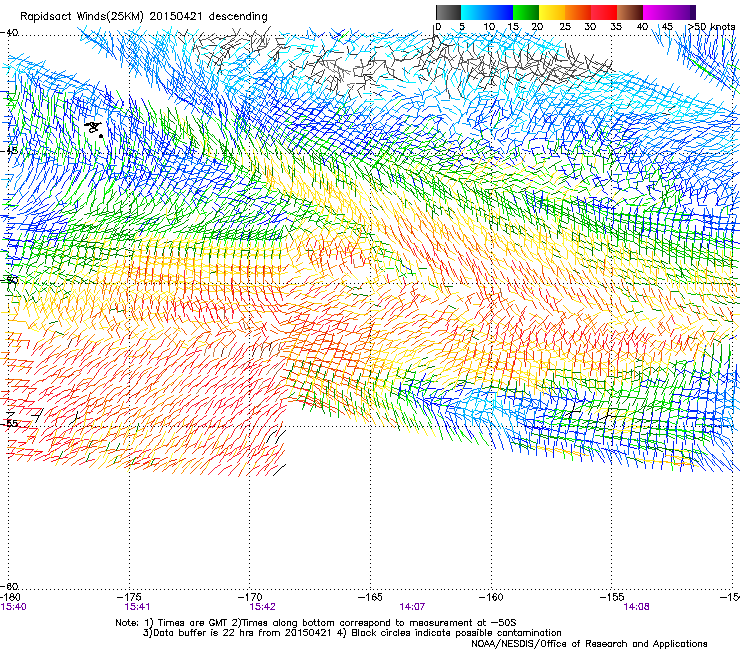The height and width of the screenshot is (650, 740).
Task: Click the black island outline near -45 latitude
Action: (x=93, y=128)
